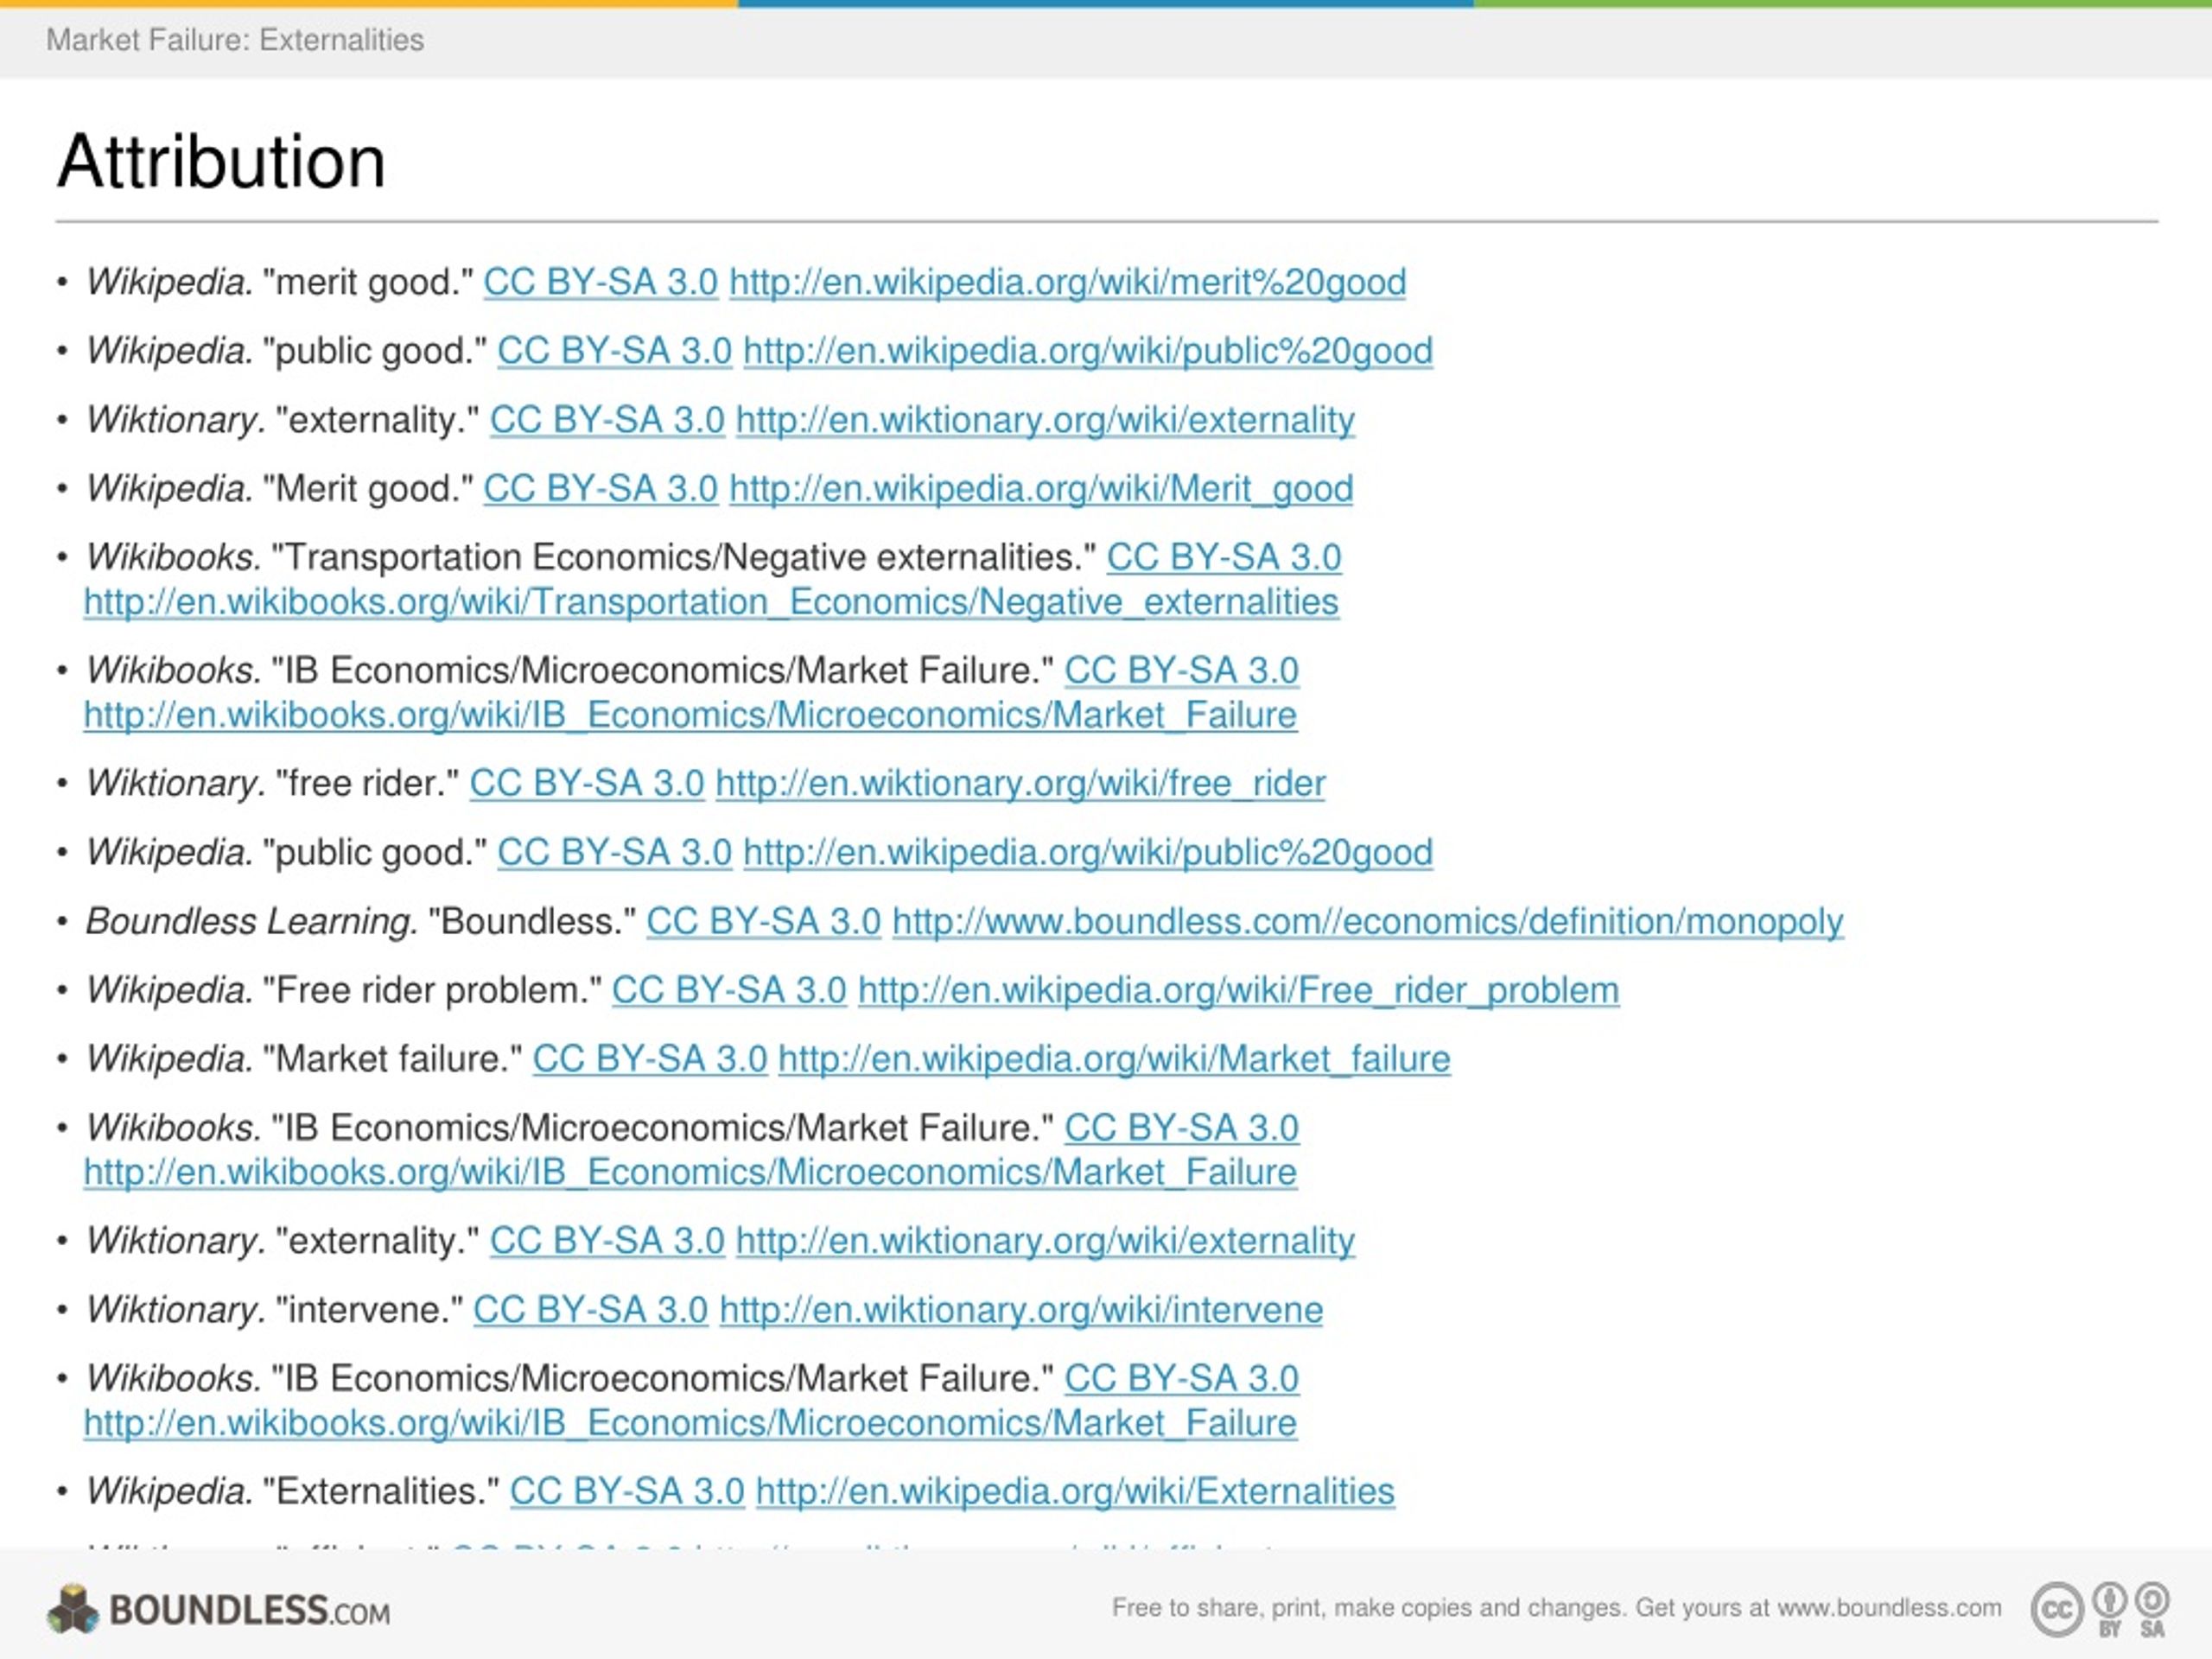Open the boundless.com definition/monopoly URL
This screenshot has width=2212, height=1659.
(x=1368, y=921)
